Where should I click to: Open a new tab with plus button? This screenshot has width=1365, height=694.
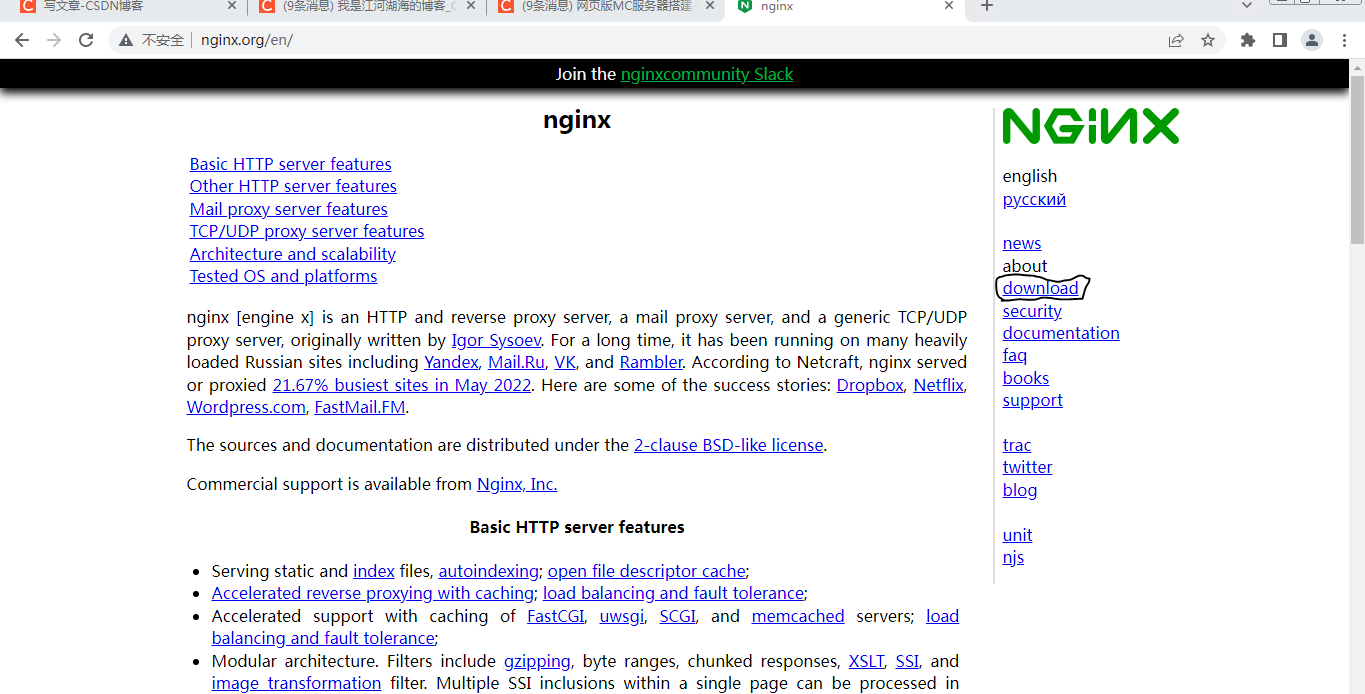(987, 6)
